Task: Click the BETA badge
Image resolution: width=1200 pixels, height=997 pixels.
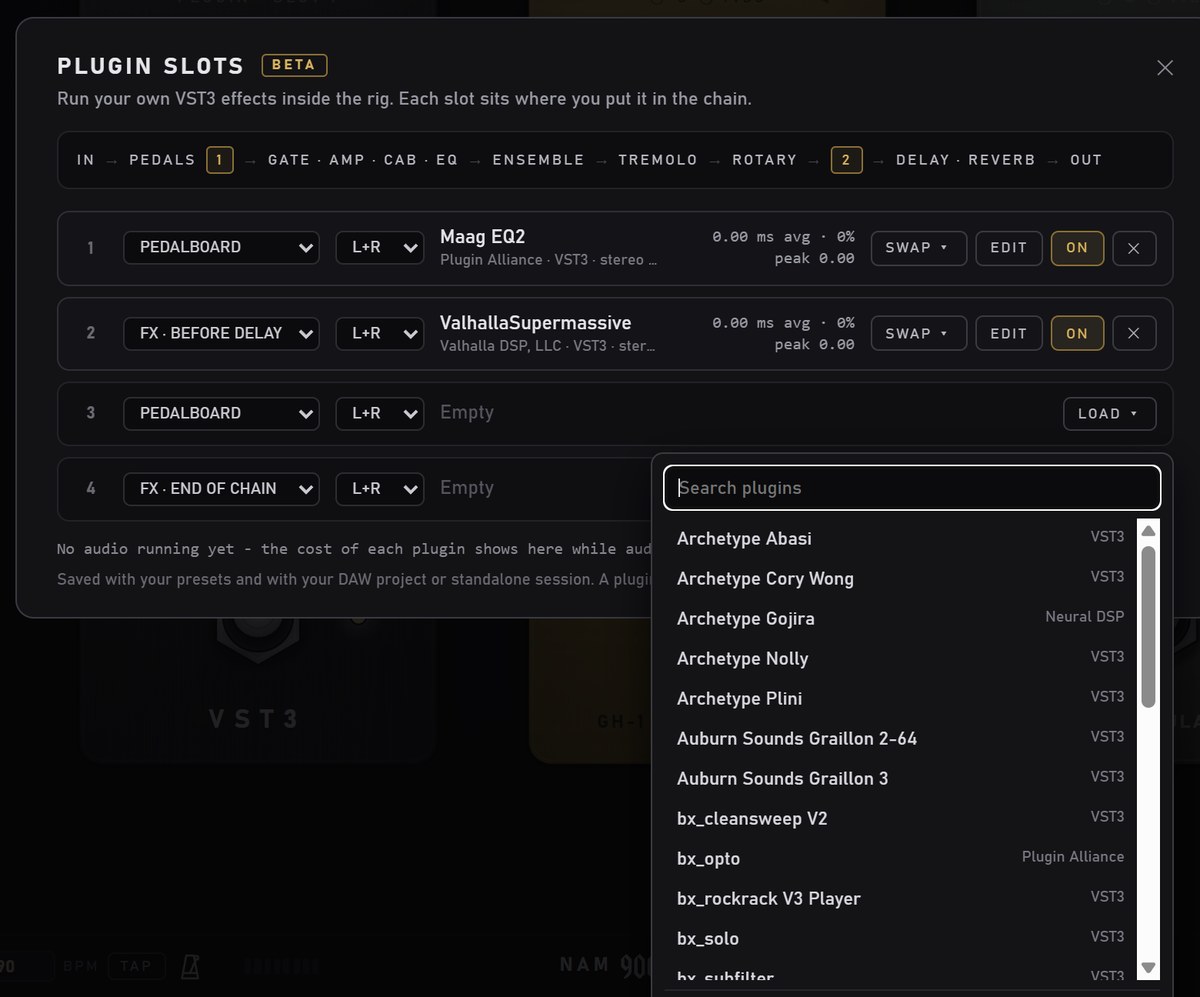Action: pos(294,65)
